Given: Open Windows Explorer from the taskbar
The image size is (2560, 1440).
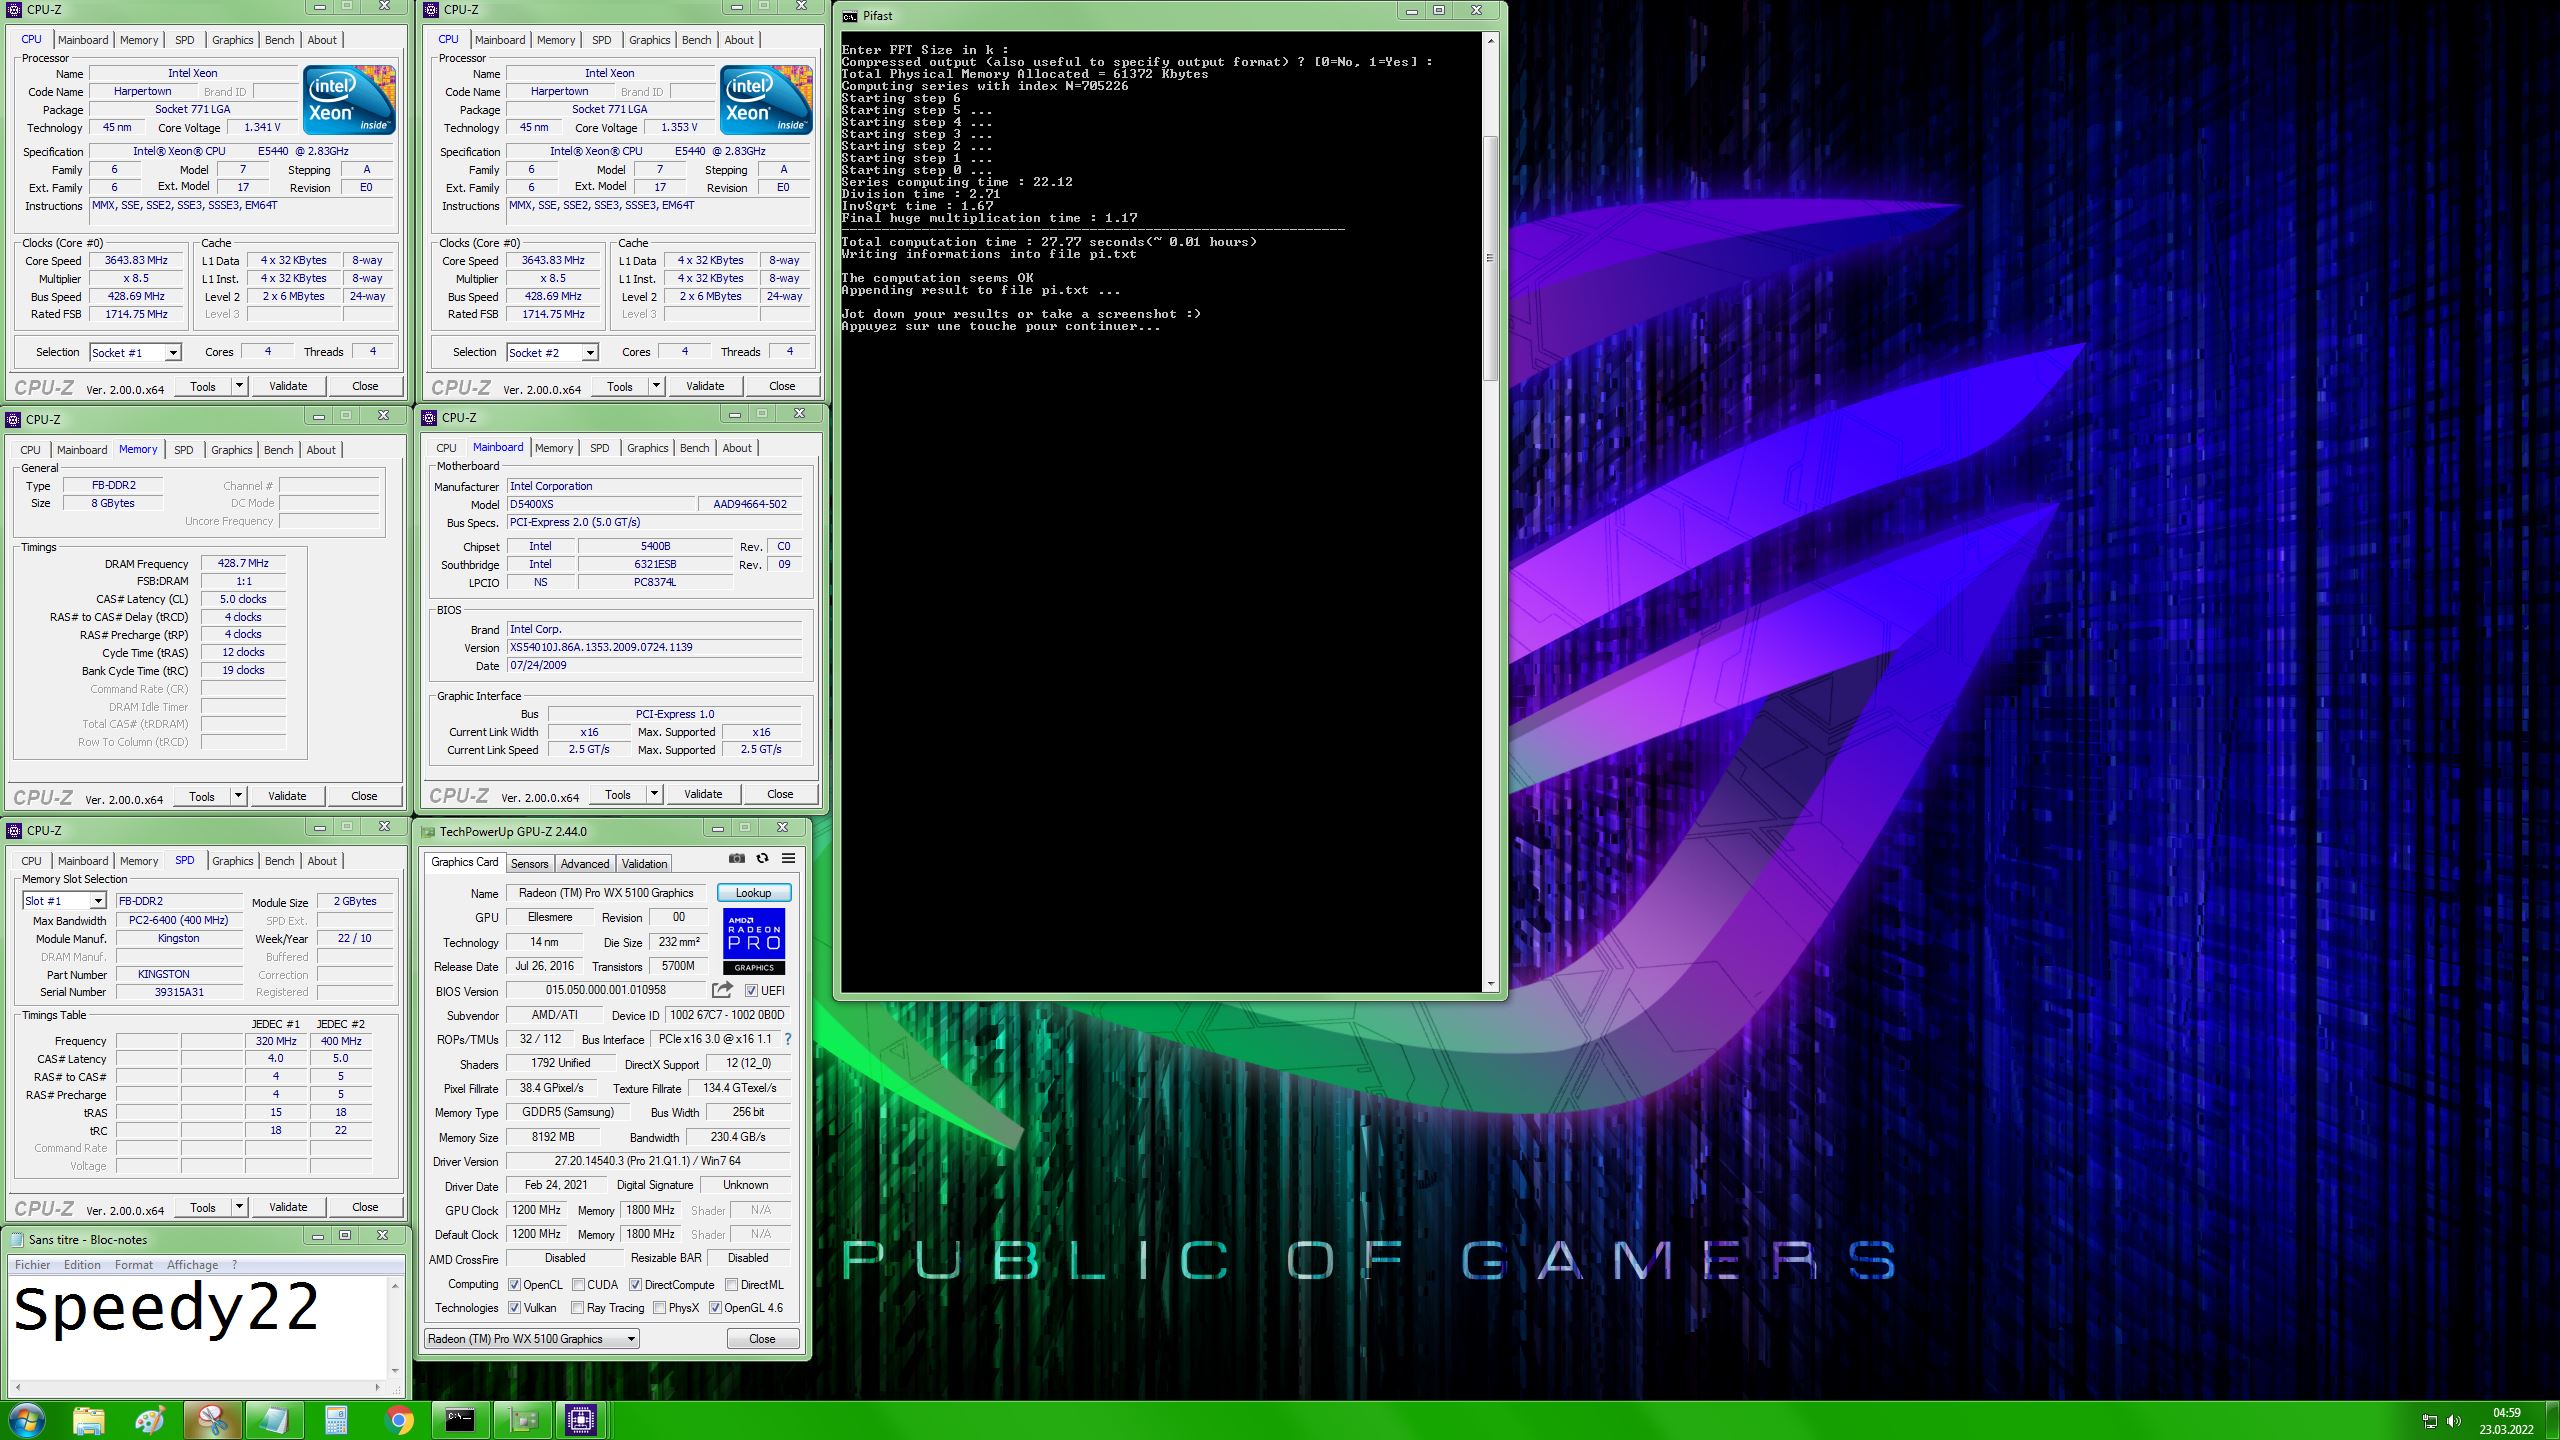Looking at the screenshot, I should click(89, 1420).
